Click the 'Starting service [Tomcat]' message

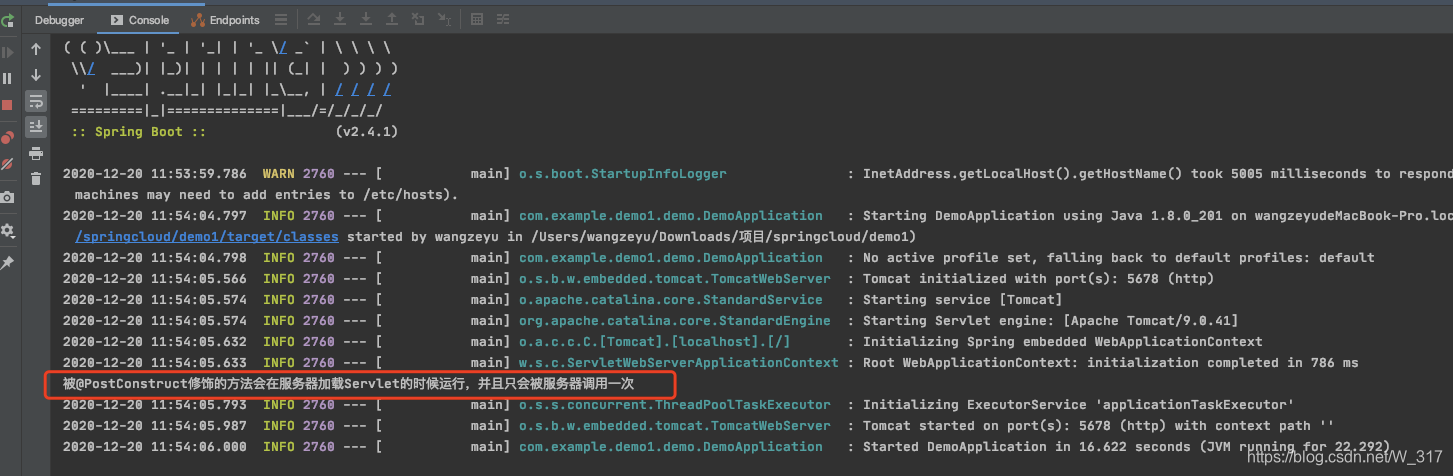(x=962, y=300)
